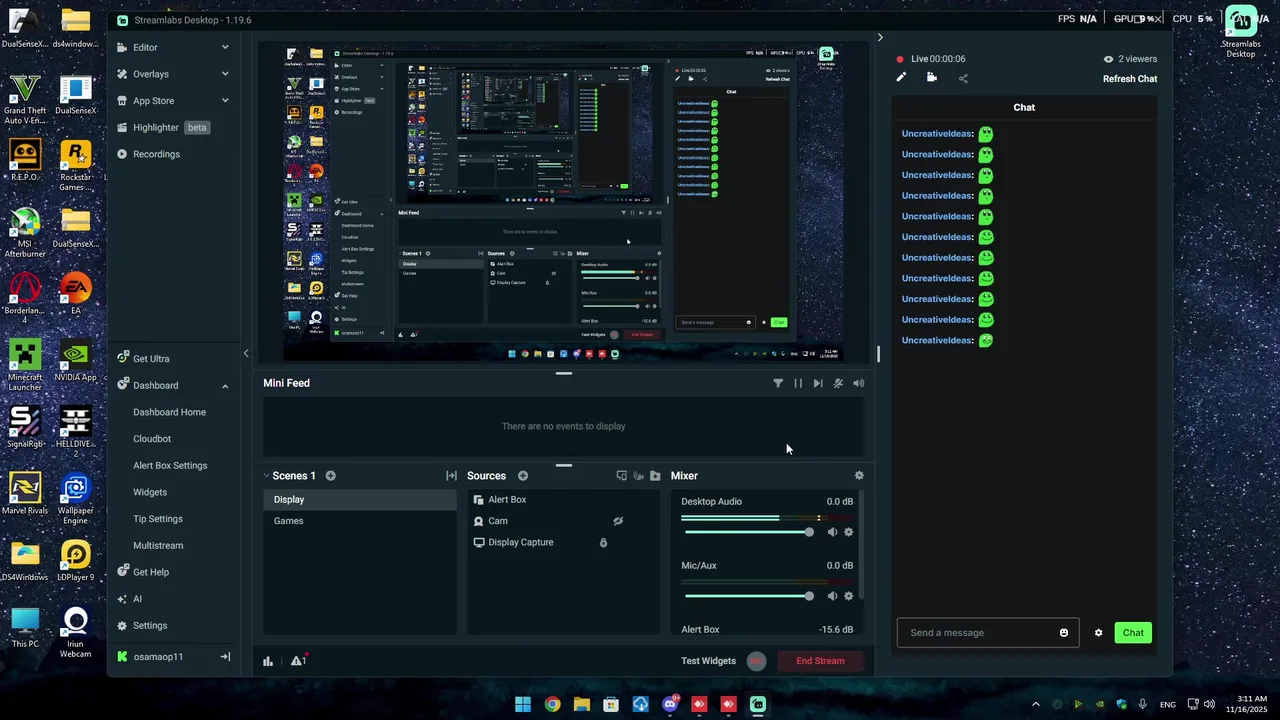The width and height of the screenshot is (1280, 720).
Task: Open Mixer advanced audio settings gear
Action: point(858,476)
